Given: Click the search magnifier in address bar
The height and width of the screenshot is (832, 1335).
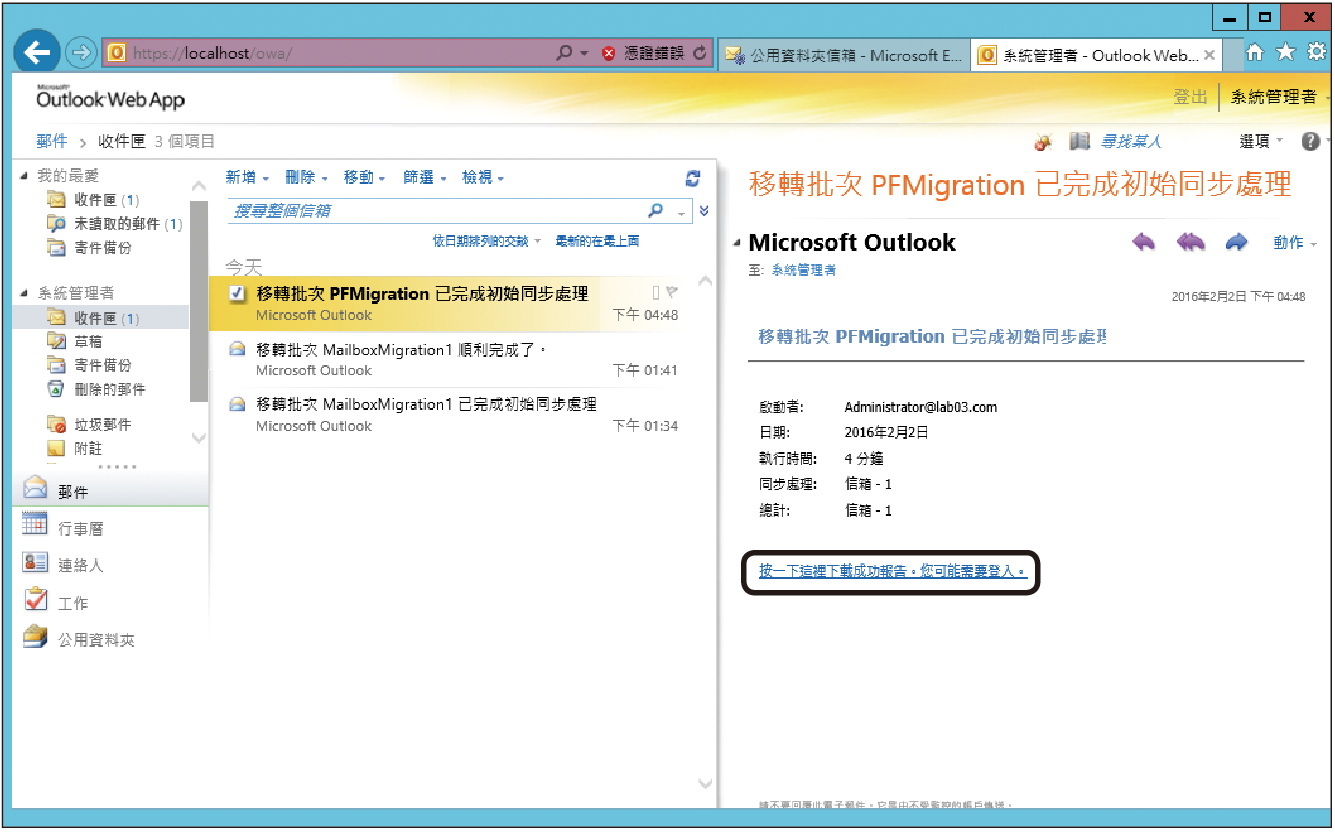Looking at the screenshot, I should [x=565, y=54].
